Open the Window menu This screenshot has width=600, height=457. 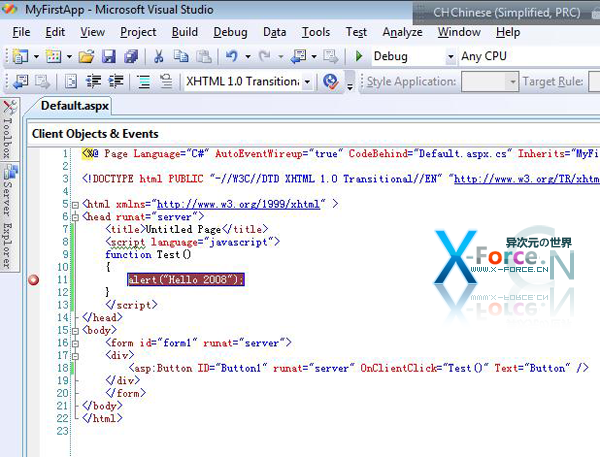pyautogui.click(x=459, y=32)
